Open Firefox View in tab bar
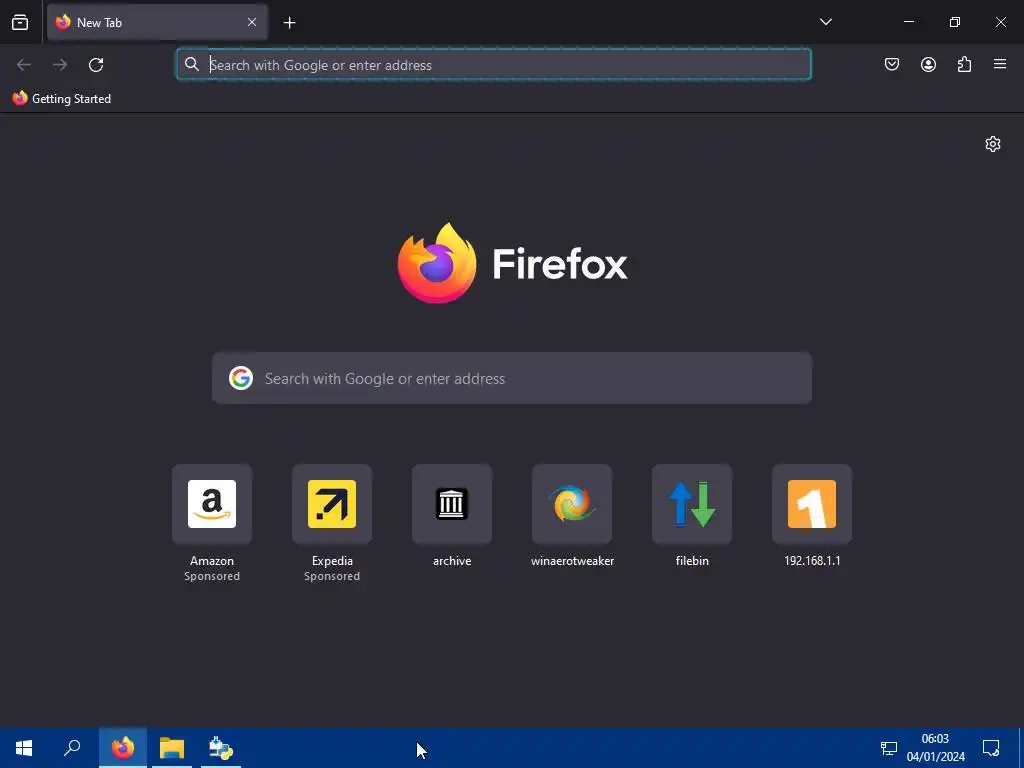Viewport: 1024px width, 768px height. [20, 22]
